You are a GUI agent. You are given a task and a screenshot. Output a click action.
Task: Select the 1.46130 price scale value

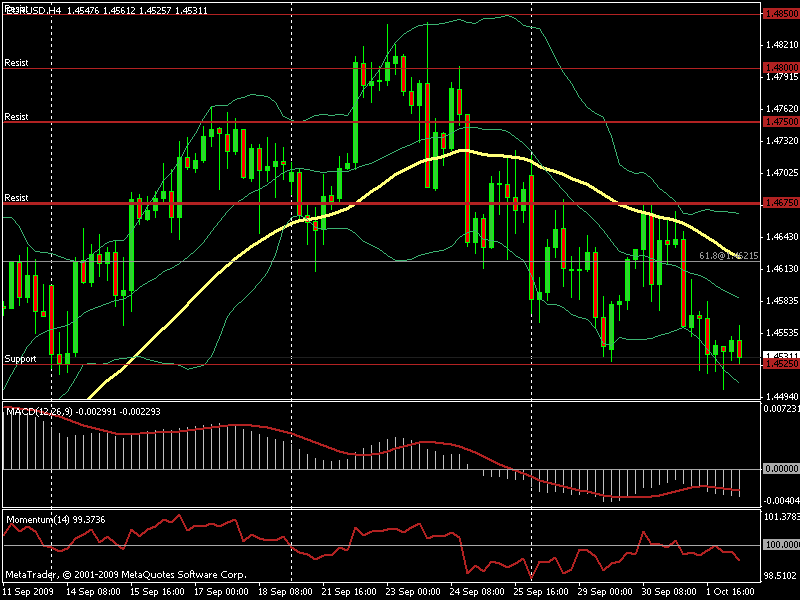pyautogui.click(x=782, y=268)
